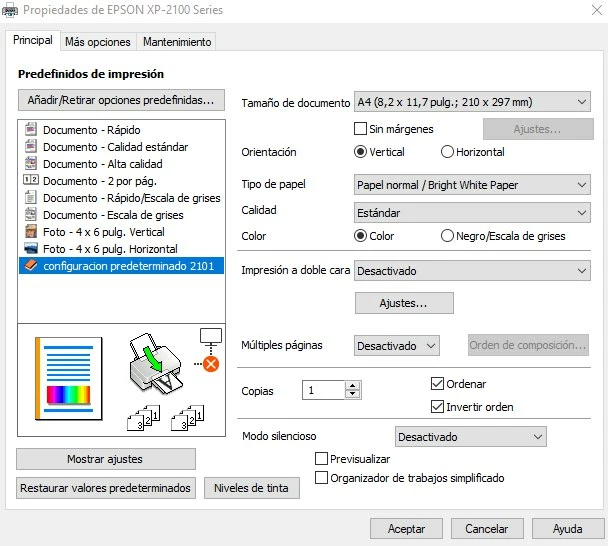The image size is (608, 546).
Task: Open the Calidad dropdown
Action: pyautogui.click(x=472, y=213)
